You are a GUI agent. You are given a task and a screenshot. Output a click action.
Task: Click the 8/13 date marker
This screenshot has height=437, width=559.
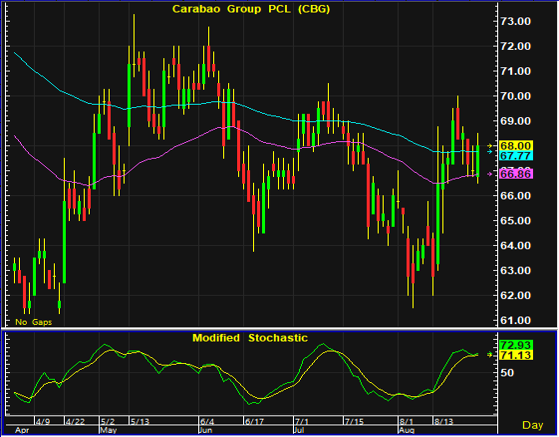[x=443, y=421]
